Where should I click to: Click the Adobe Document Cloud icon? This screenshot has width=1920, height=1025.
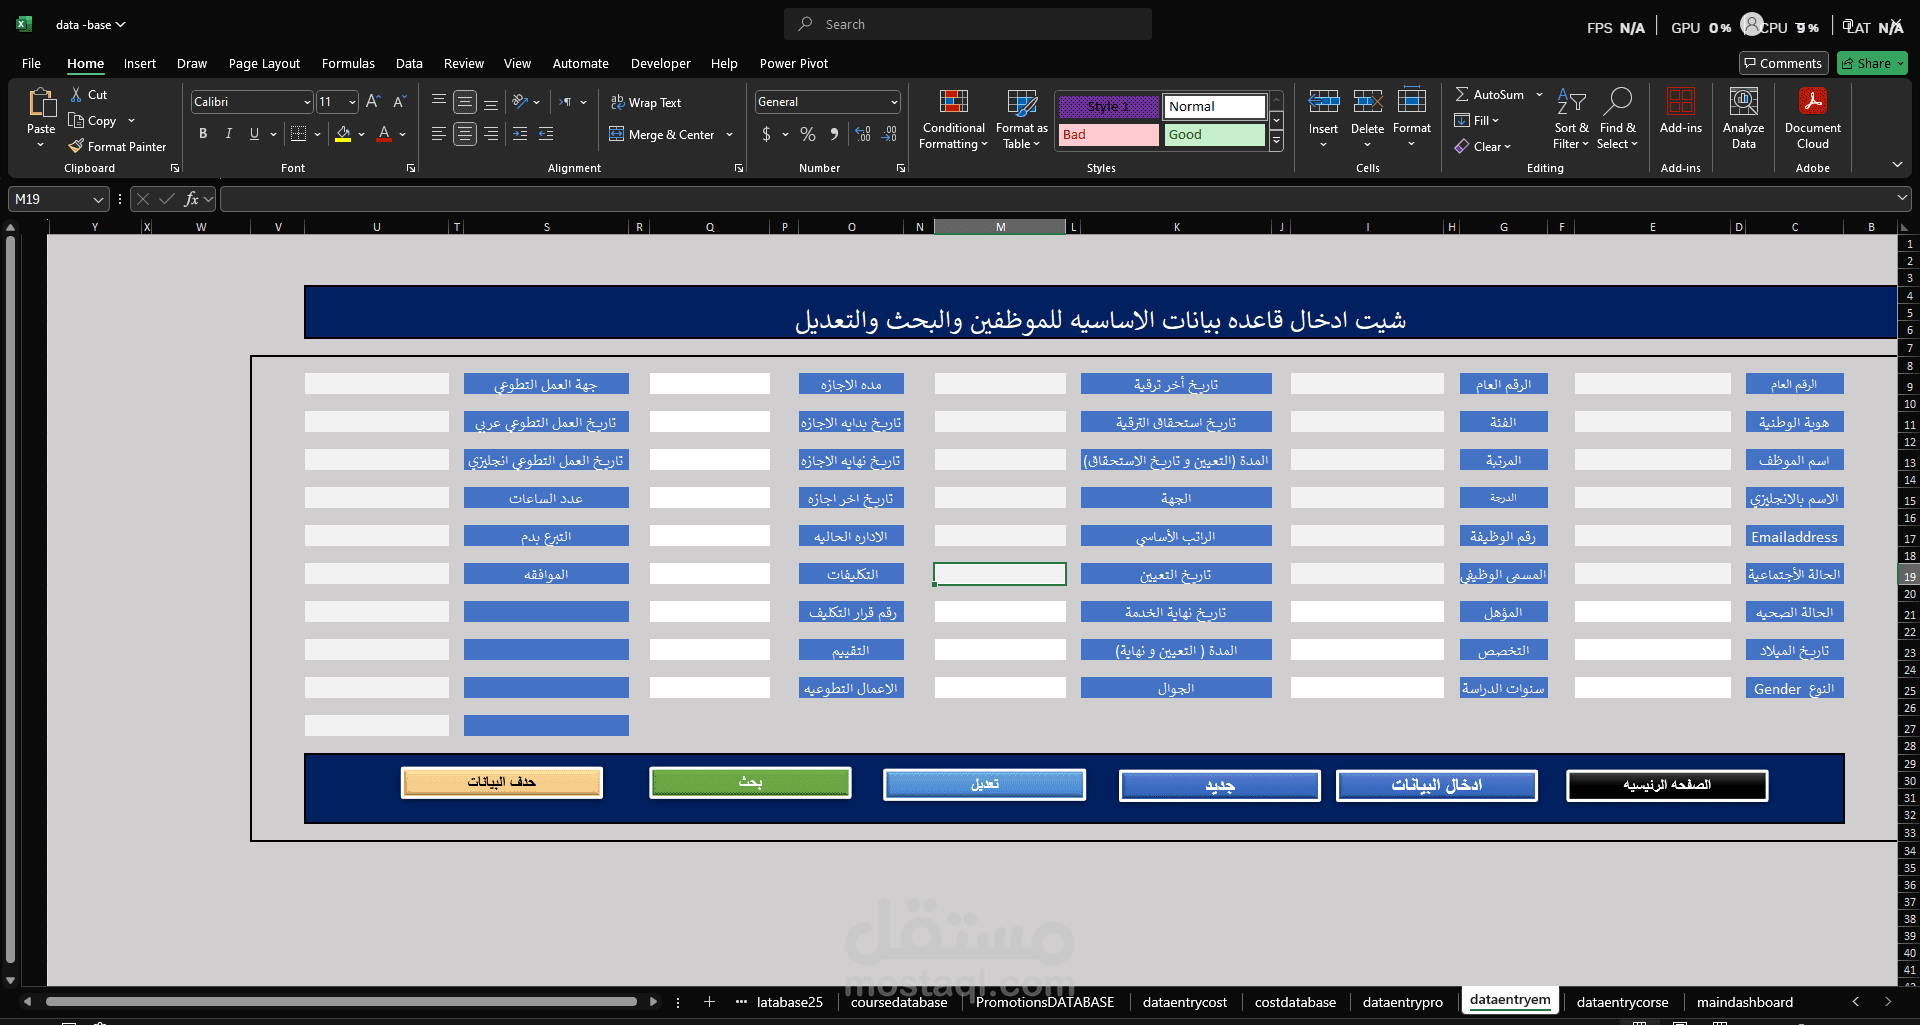pos(1812,102)
